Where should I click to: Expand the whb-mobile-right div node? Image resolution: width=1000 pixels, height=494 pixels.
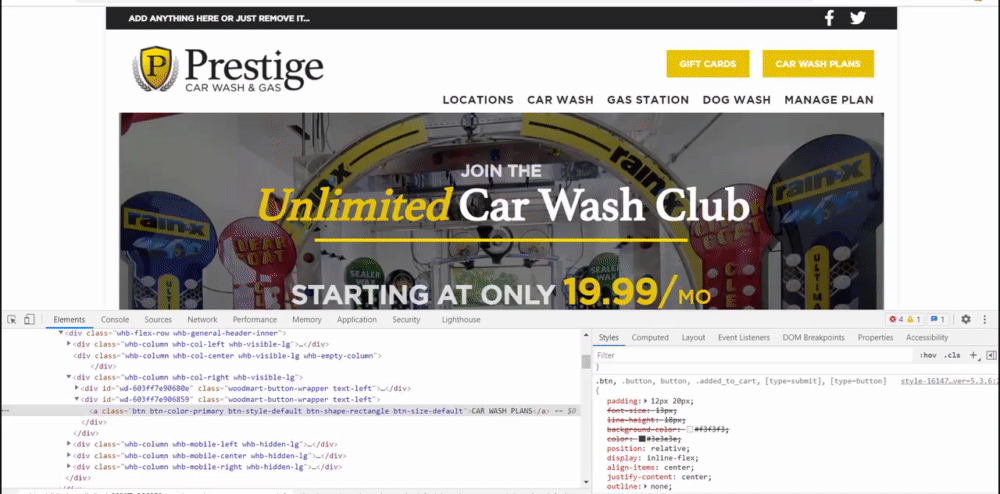point(70,467)
